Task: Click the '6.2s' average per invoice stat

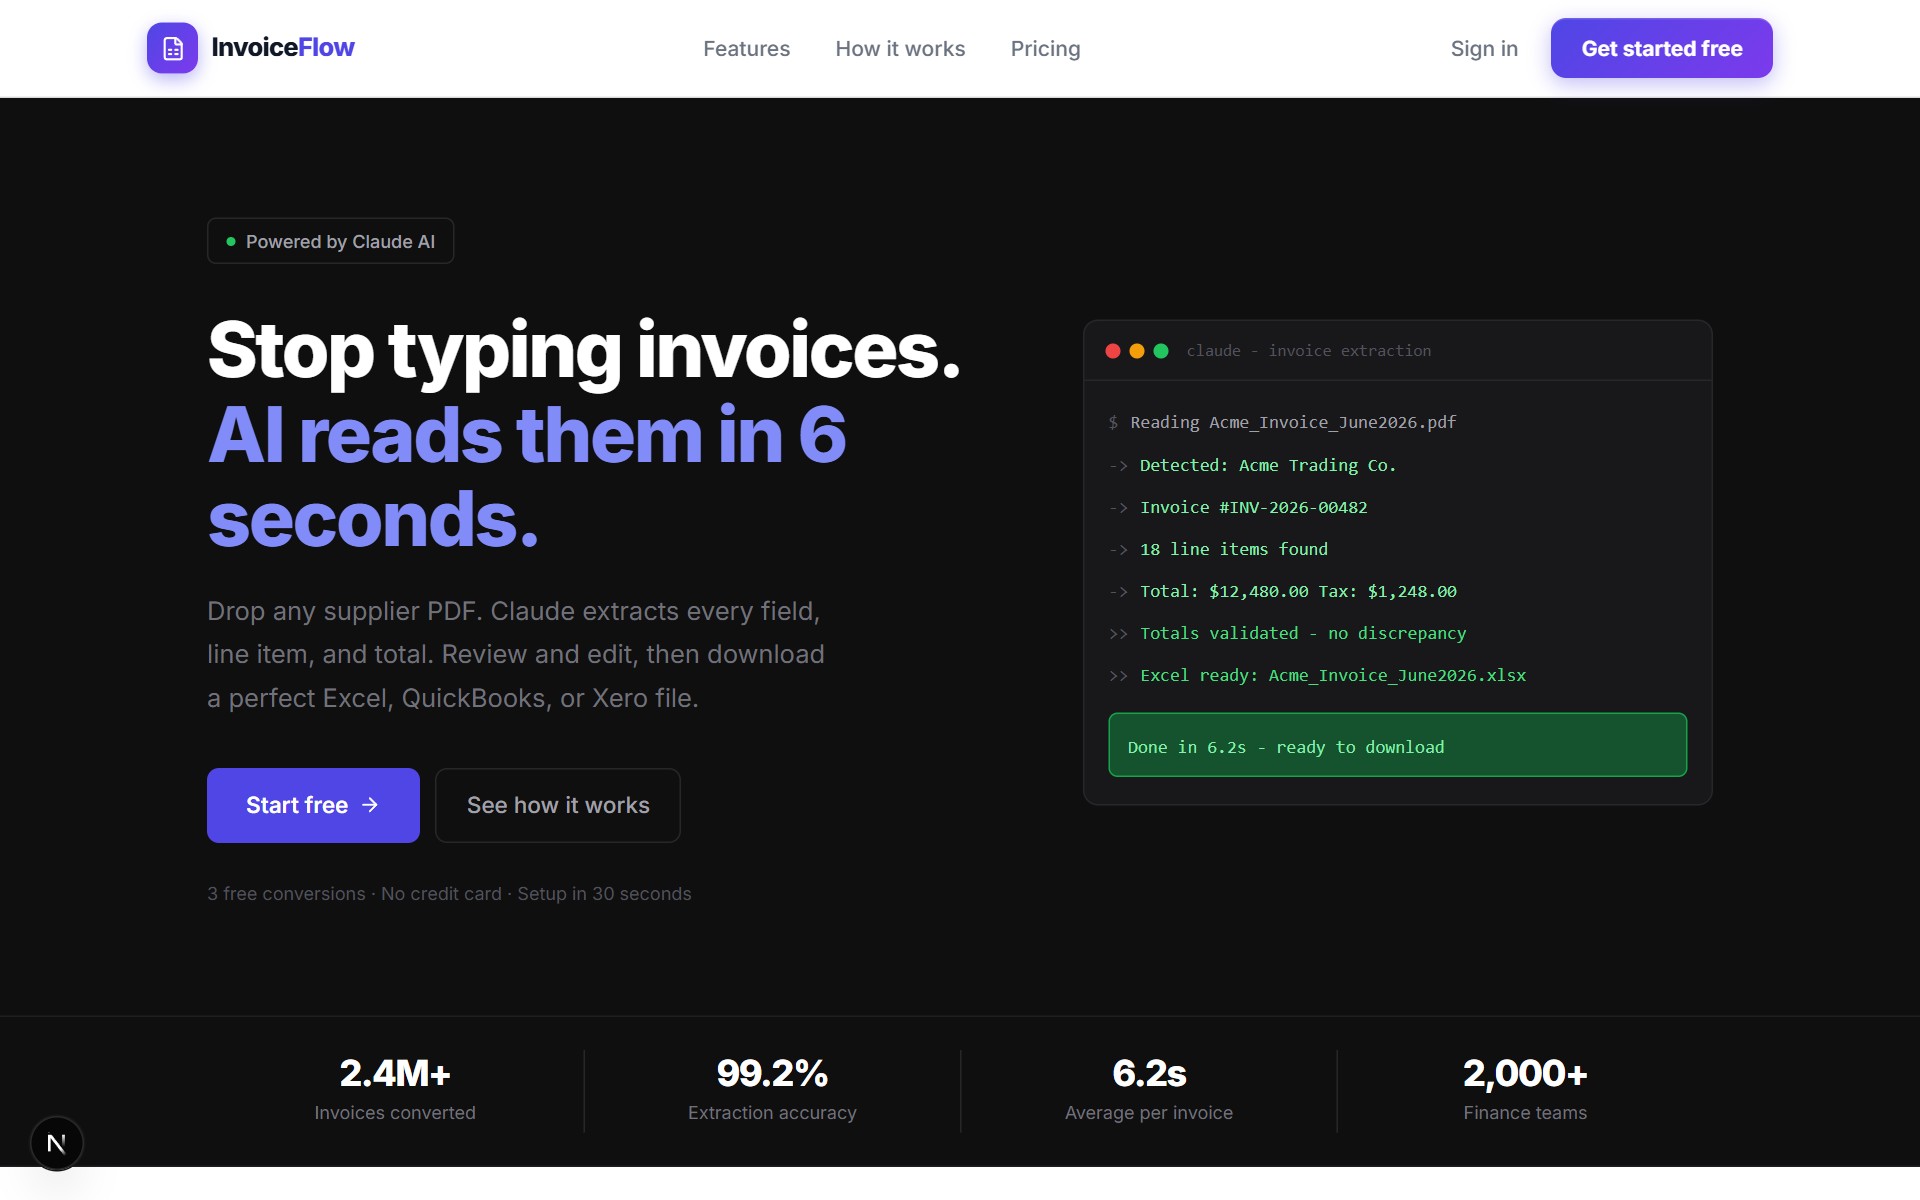Action: click(x=1149, y=1073)
